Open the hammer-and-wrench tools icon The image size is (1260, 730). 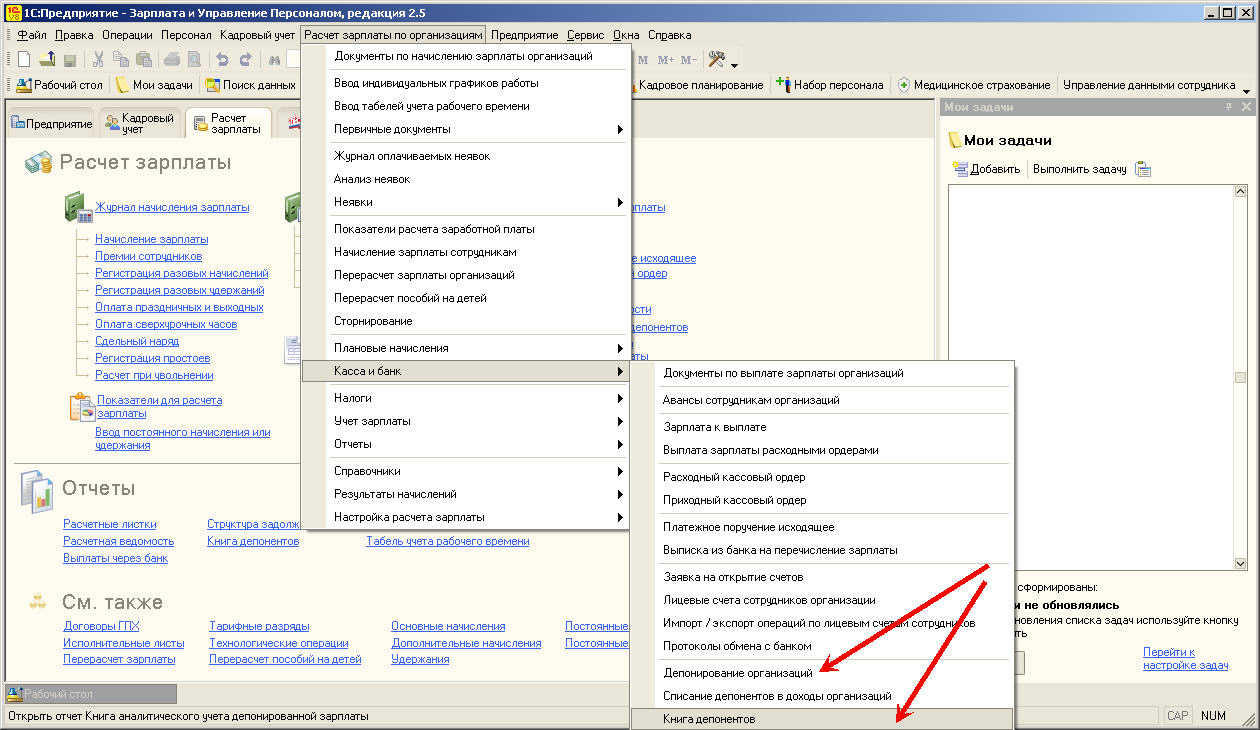coord(716,60)
